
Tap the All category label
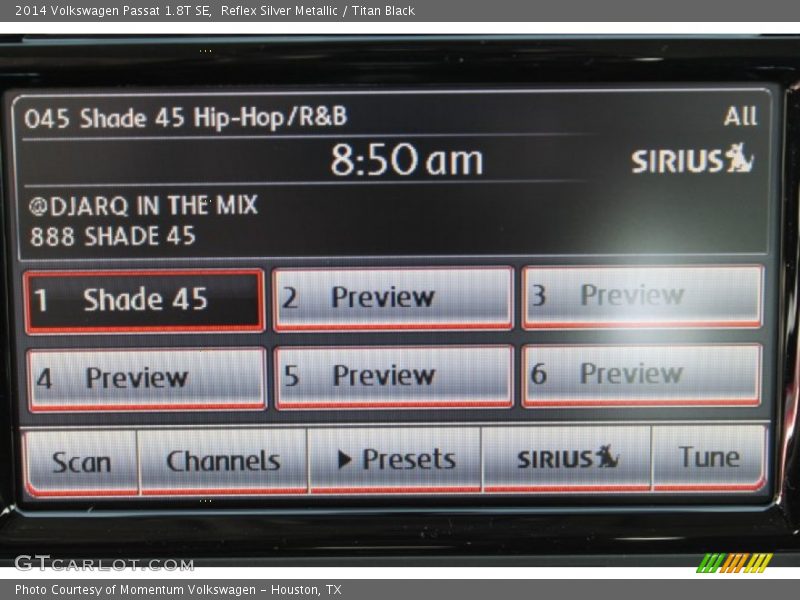click(740, 116)
